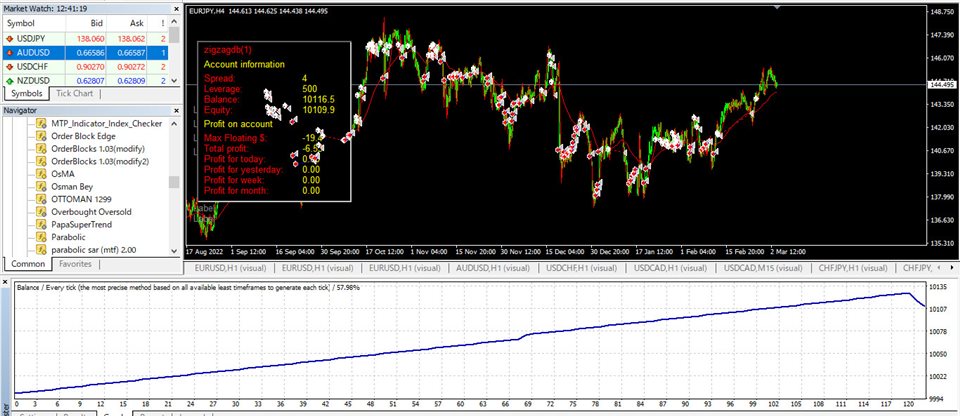Open the Favorites tab in Navigator
This screenshot has width=960, height=416.
pos(77,265)
